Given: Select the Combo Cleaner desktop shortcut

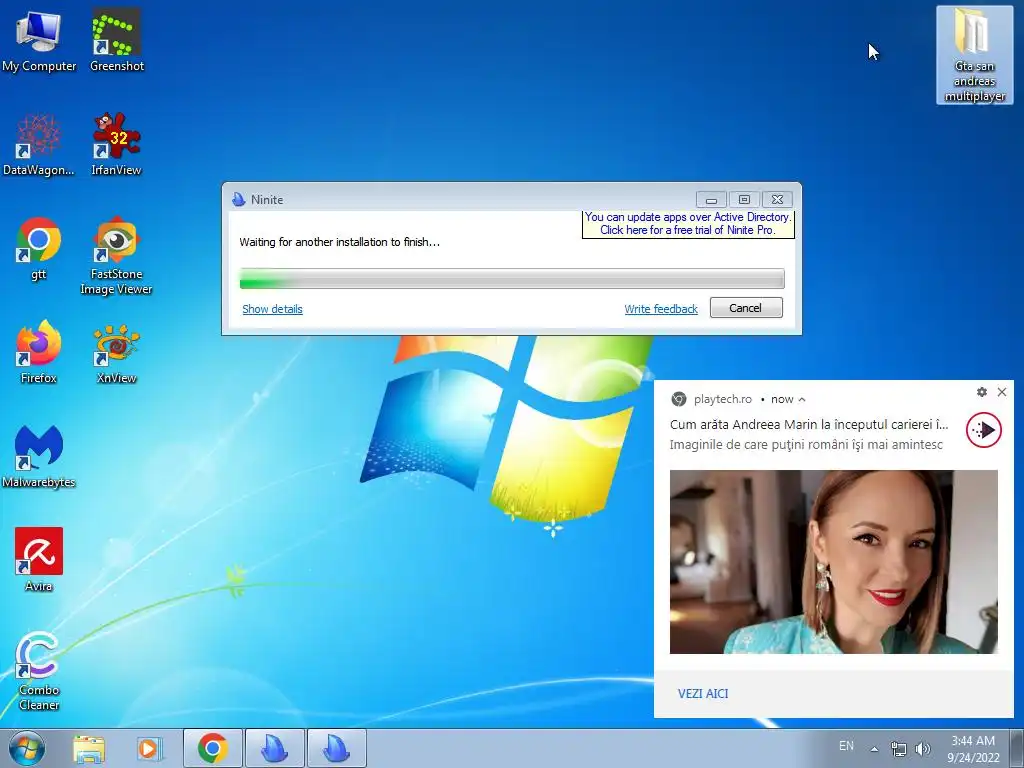Looking at the screenshot, I should tap(39, 671).
